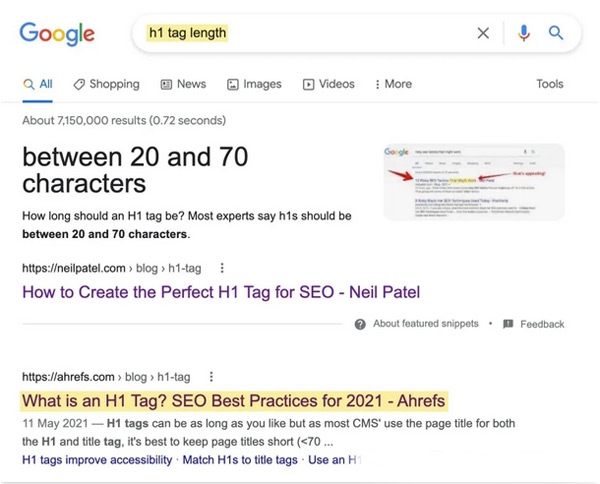Screen dimensions: 600x484
Task: Clear the search query with X icon
Action: coord(483,33)
